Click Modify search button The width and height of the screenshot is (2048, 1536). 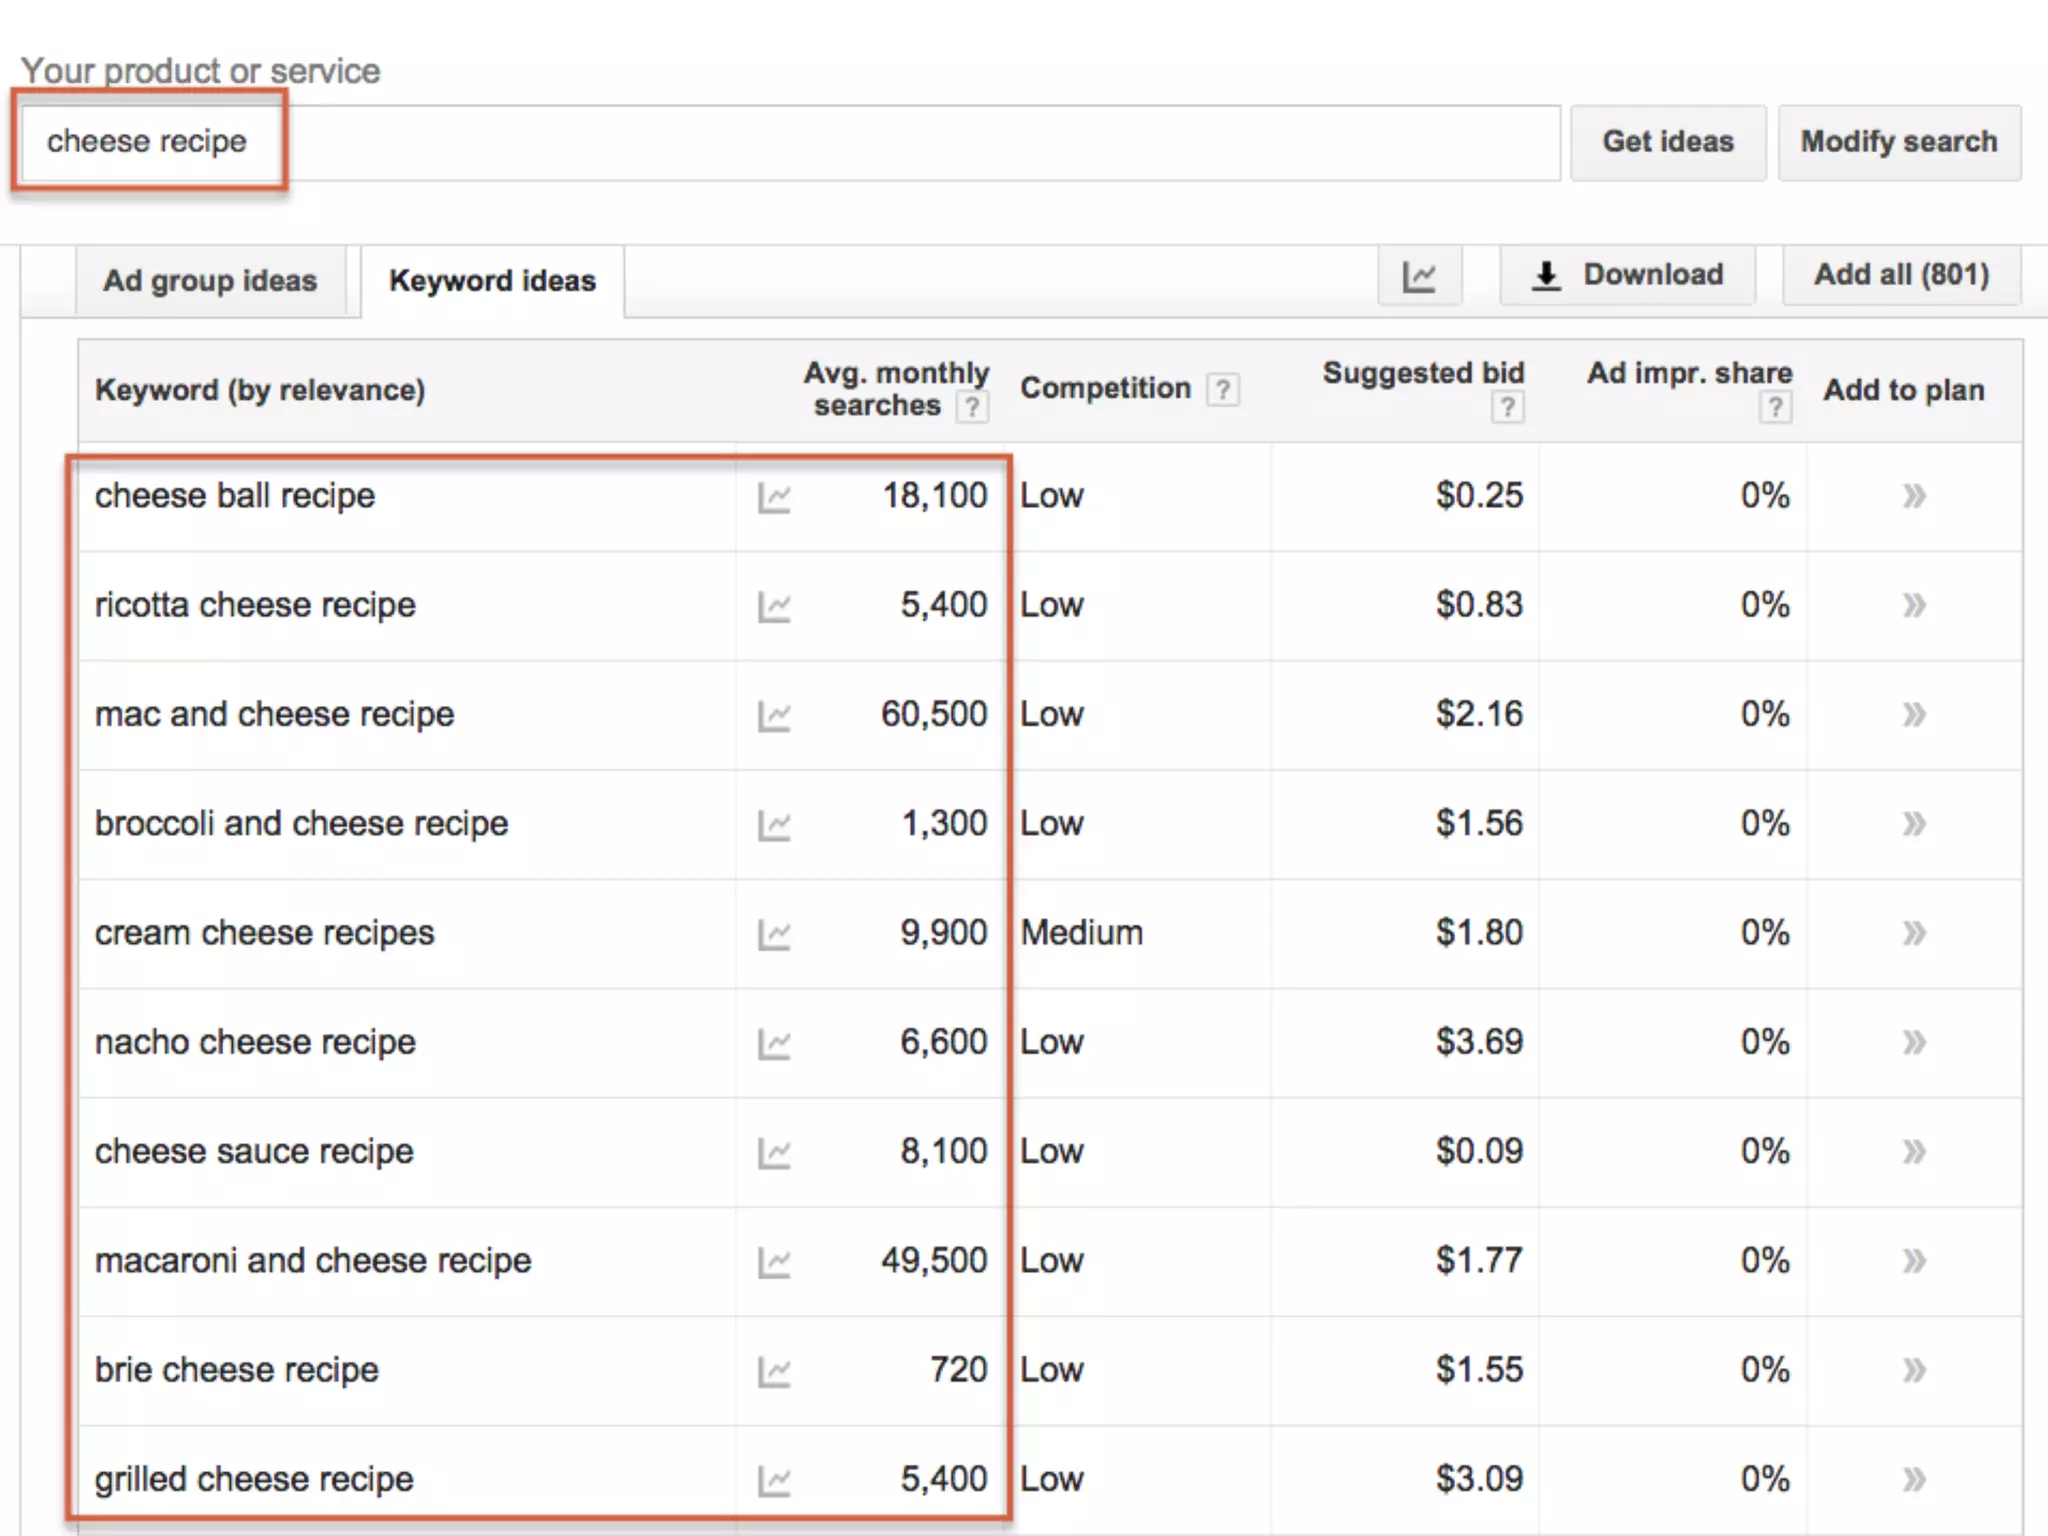[x=1898, y=142]
